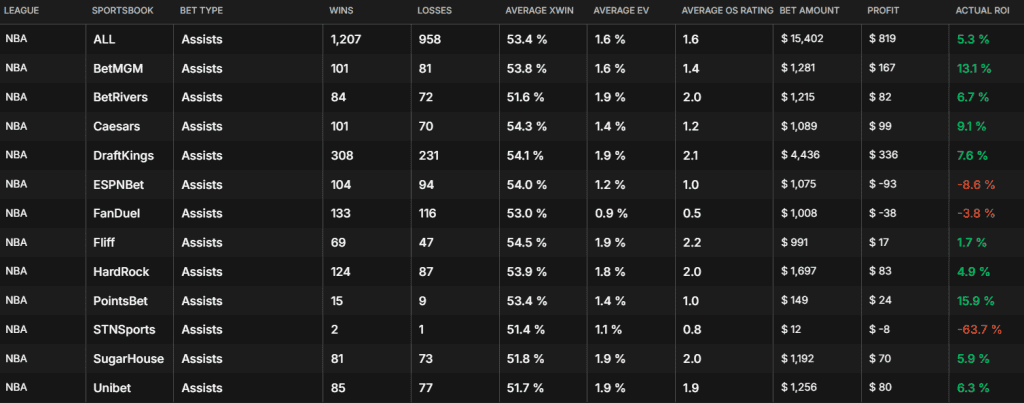This screenshot has height=403, width=1024.
Task: Select the BetMGM sportsbook name
Action: click(118, 69)
